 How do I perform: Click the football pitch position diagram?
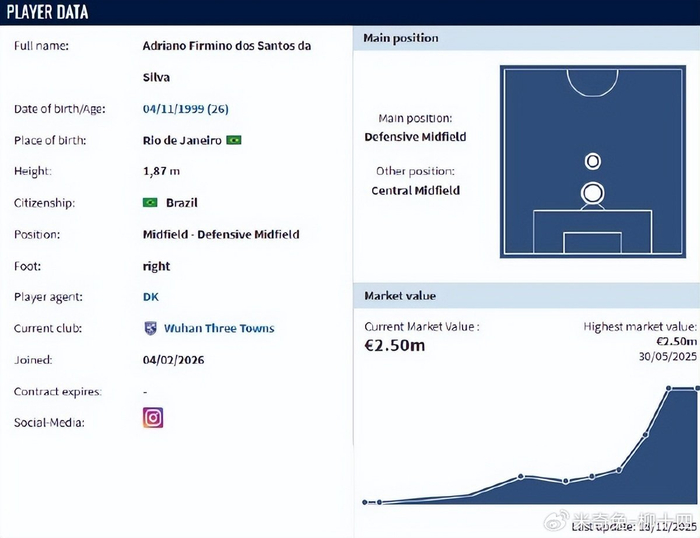point(592,162)
